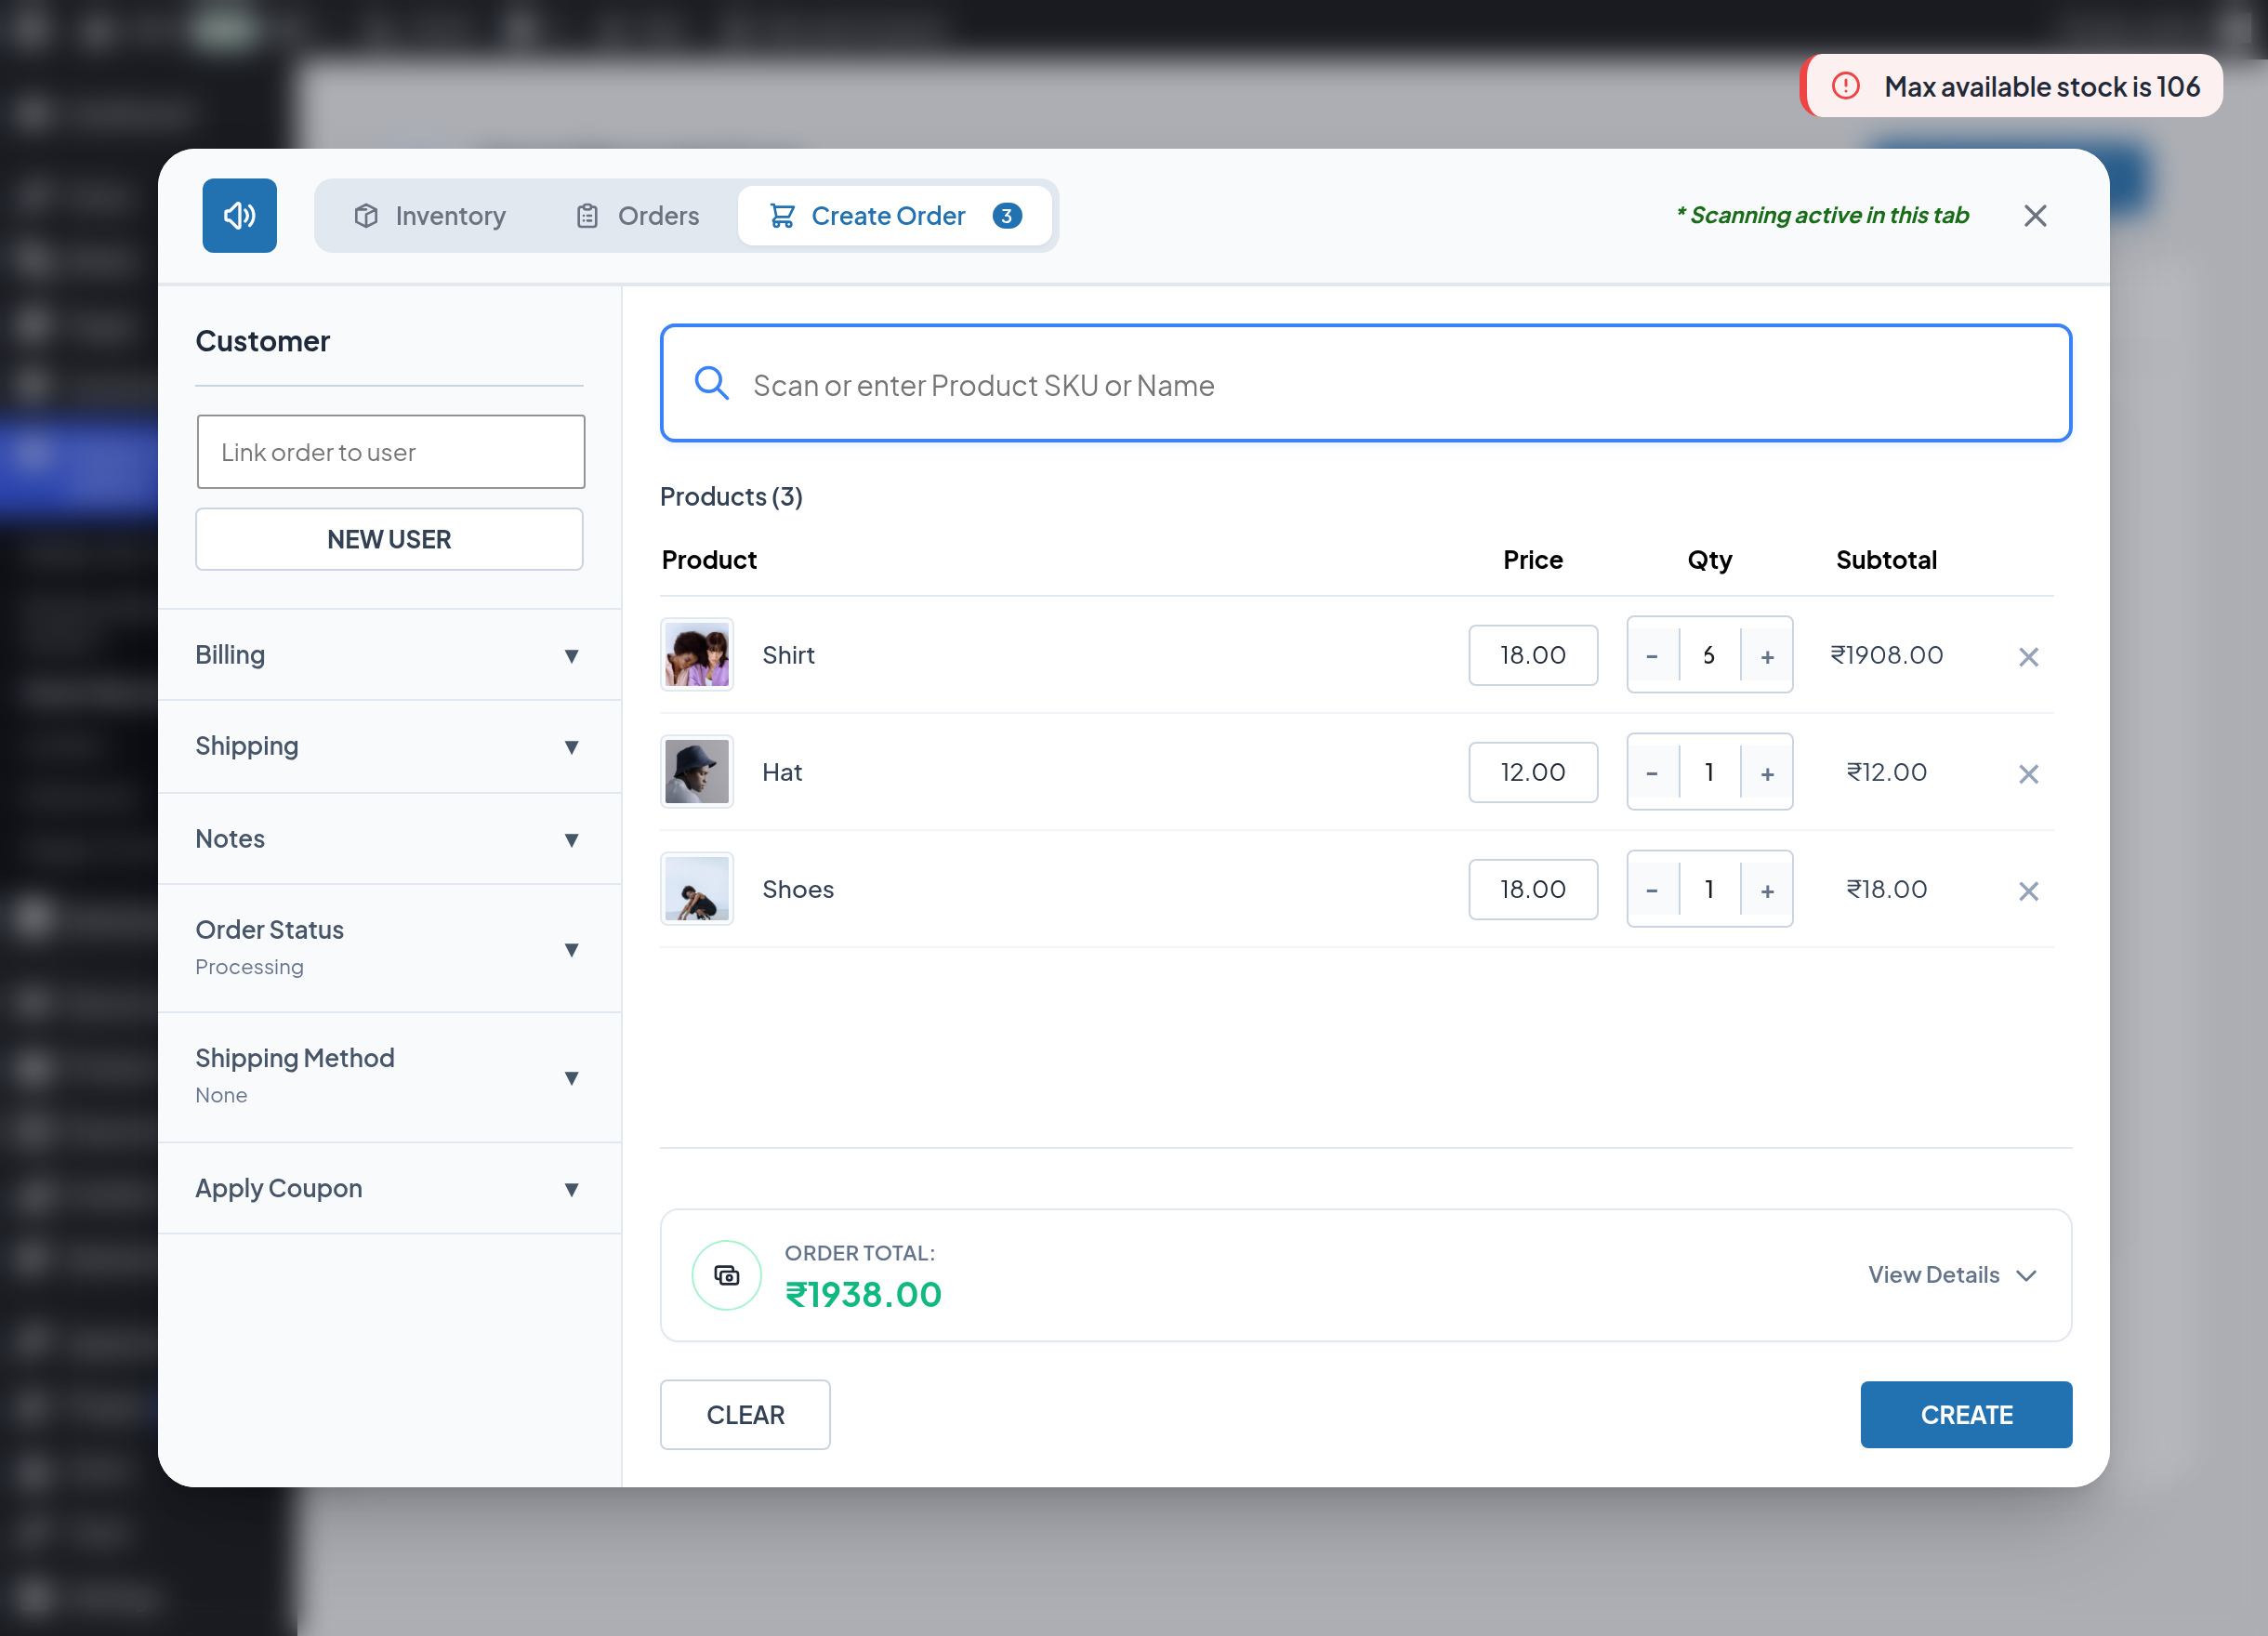Click the CREATE button
Image resolution: width=2268 pixels, height=1636 pixels.
pos(1965,1414)
